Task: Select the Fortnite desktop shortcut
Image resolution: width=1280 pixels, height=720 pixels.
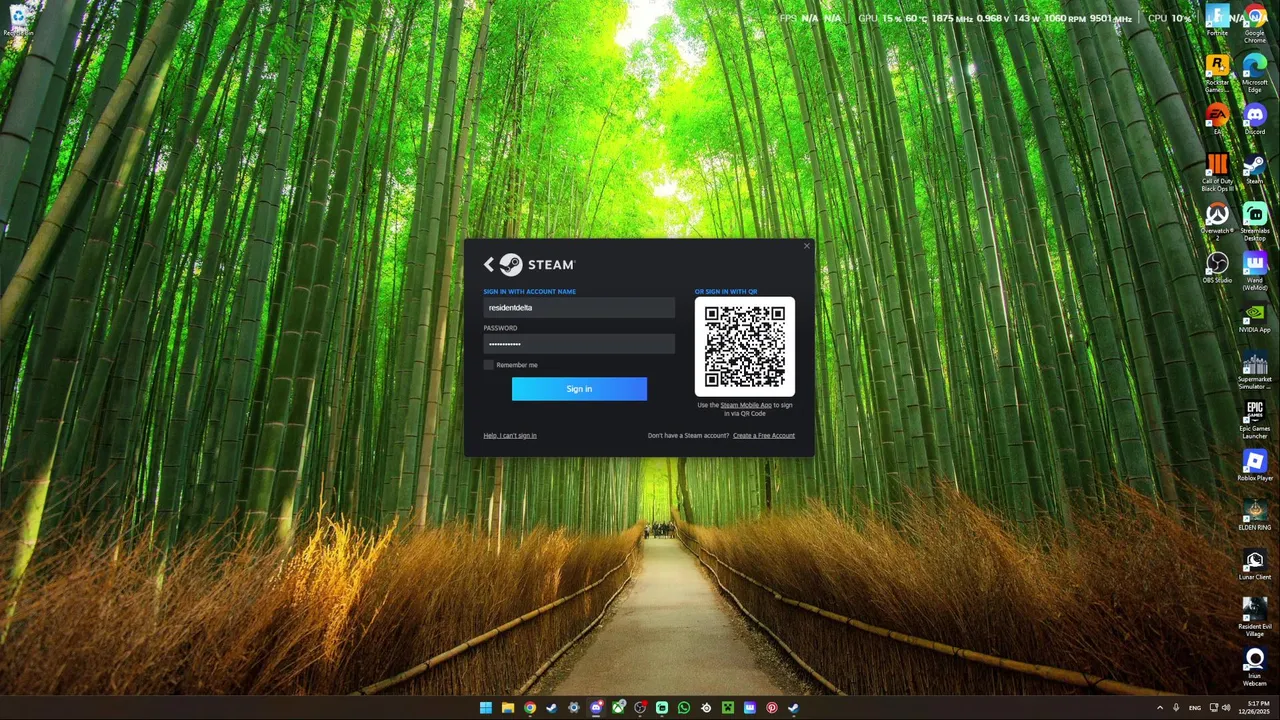Action: coord(1217,20)
